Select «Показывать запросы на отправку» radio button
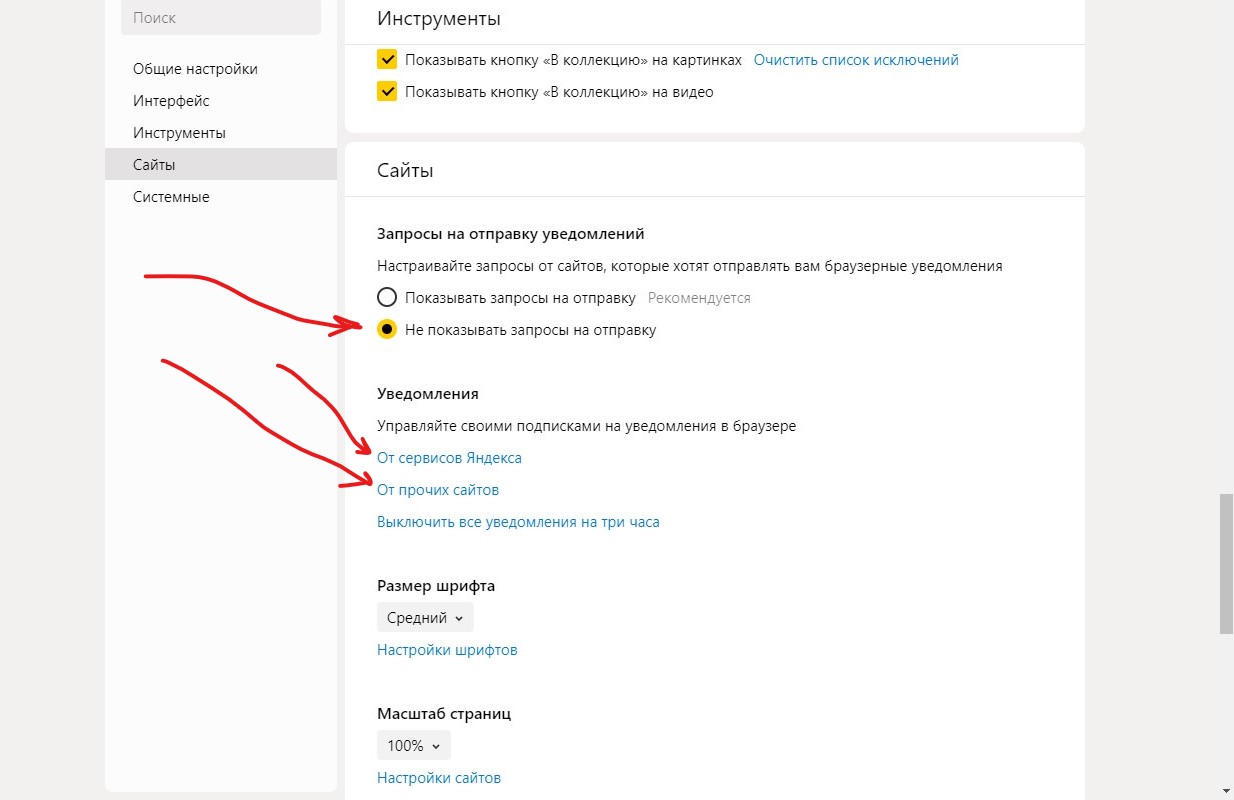The image size is (1234, 800). click(x=387, y=298)
